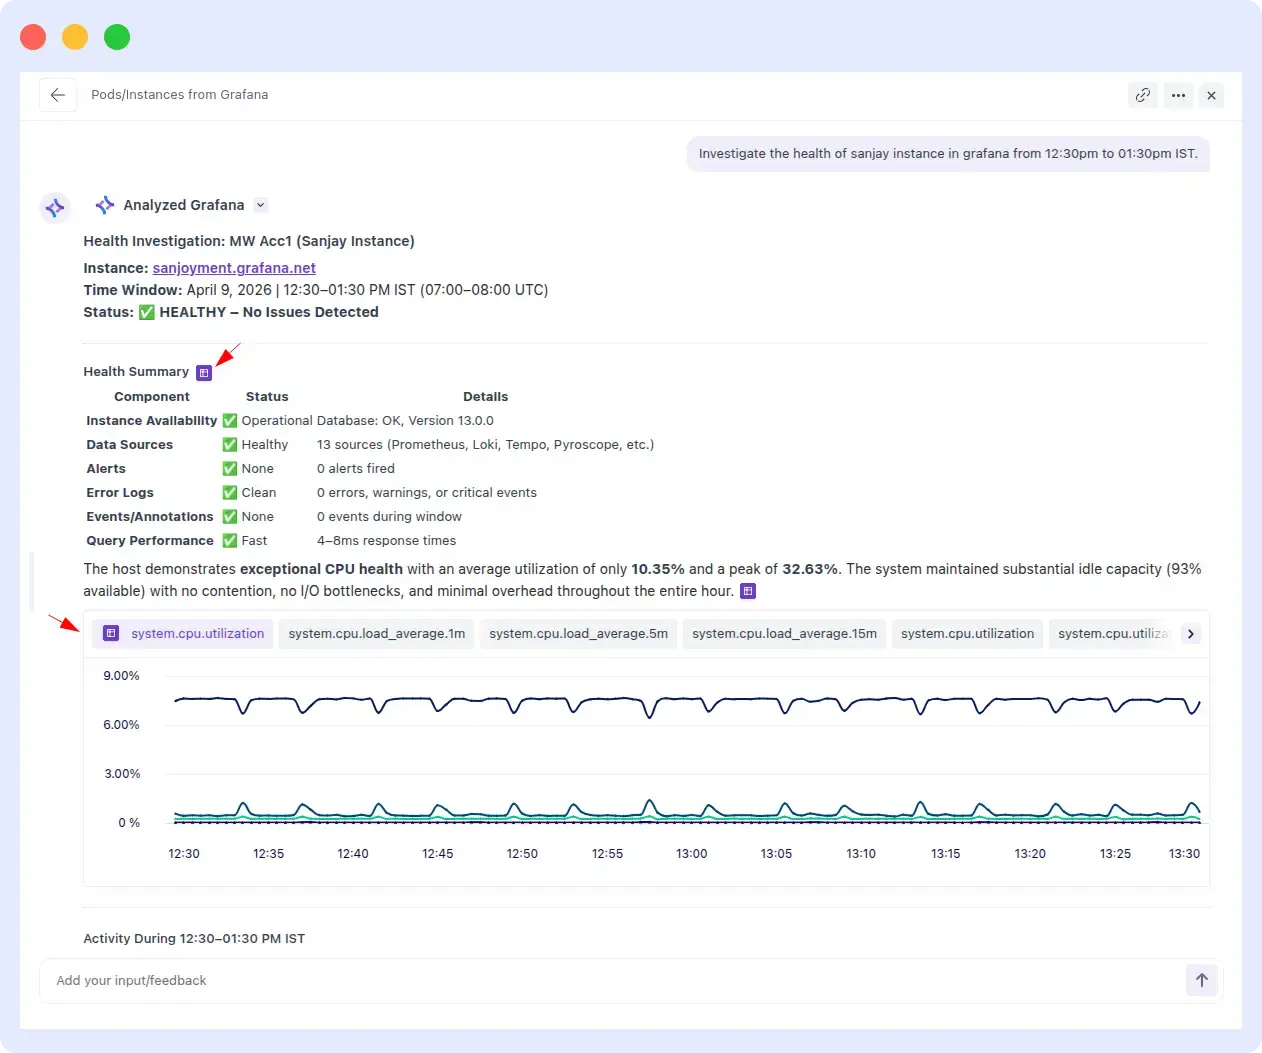Viewport: 1262px width, 1053px height.
Task: Click the green checkmark beside Healthy
Action: coord(230,445)
